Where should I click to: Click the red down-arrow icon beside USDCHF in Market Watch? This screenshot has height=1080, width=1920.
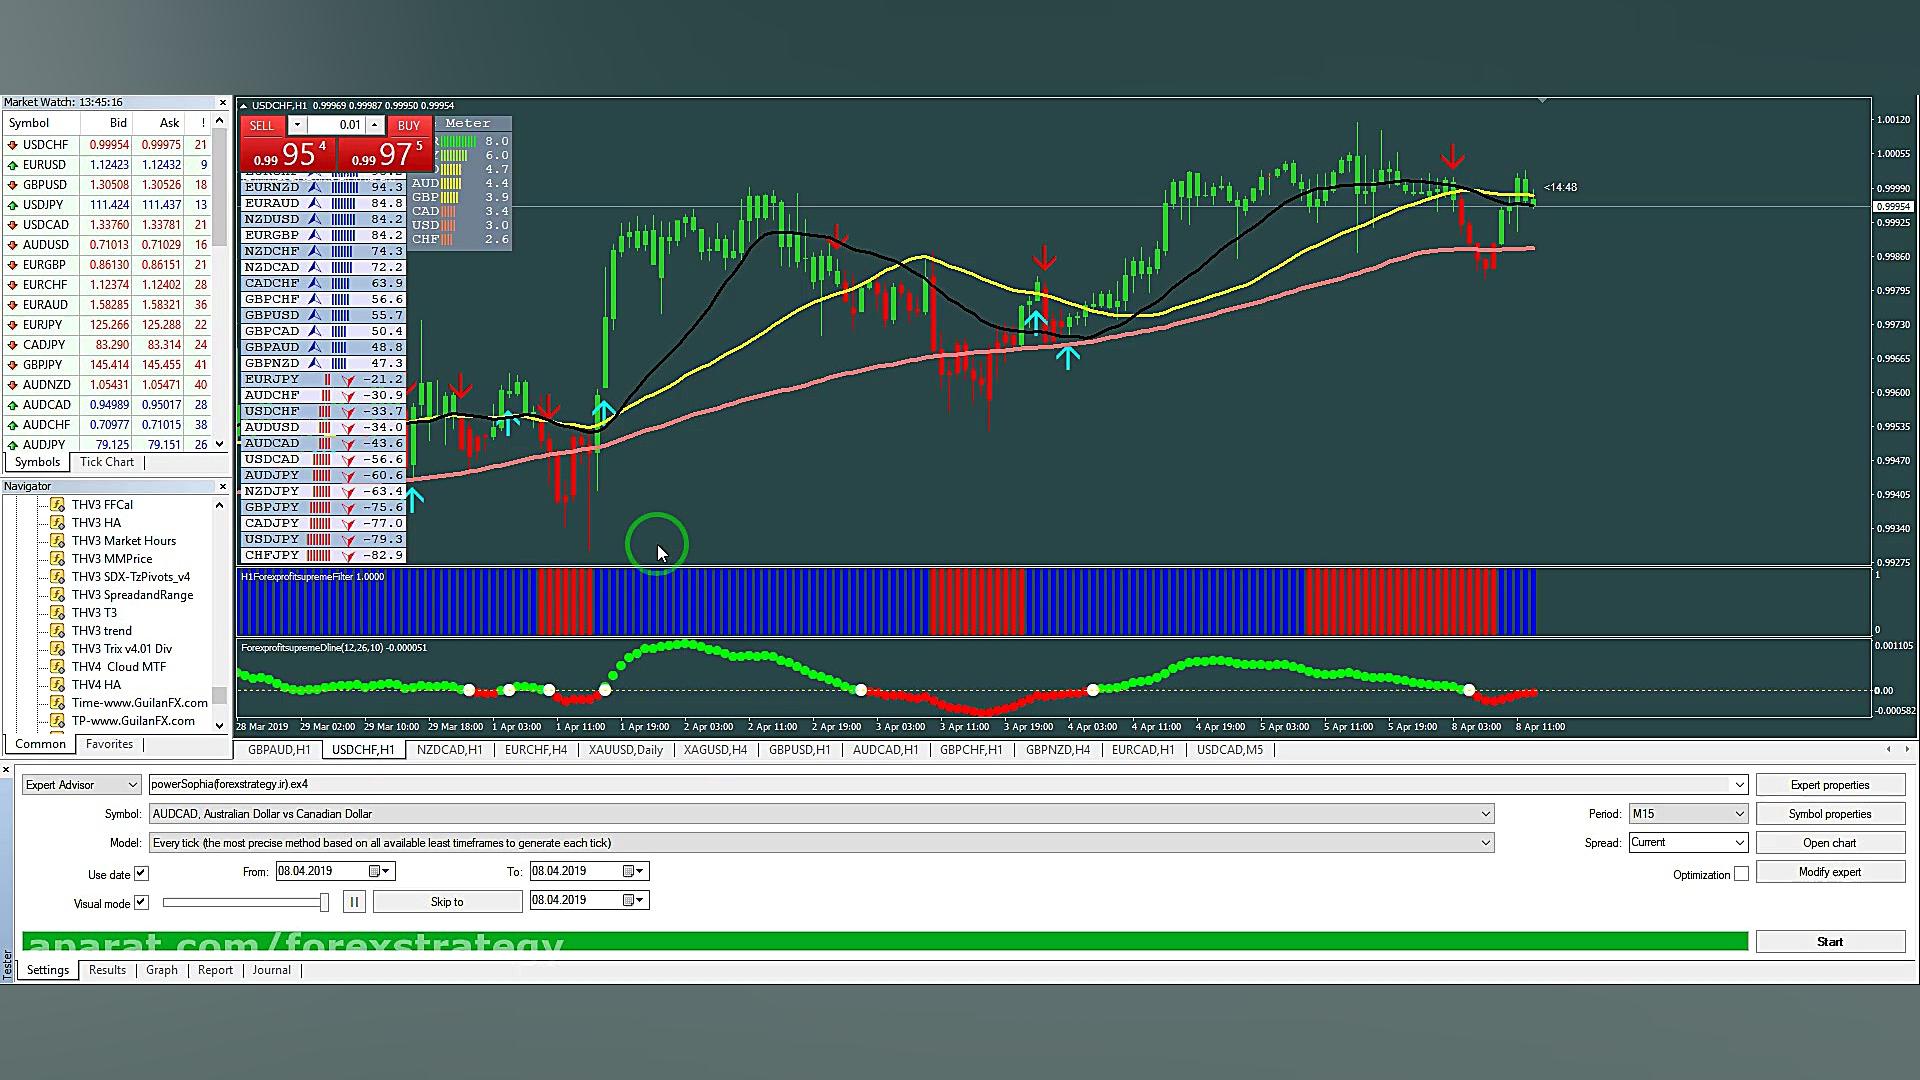click(14, 144)
